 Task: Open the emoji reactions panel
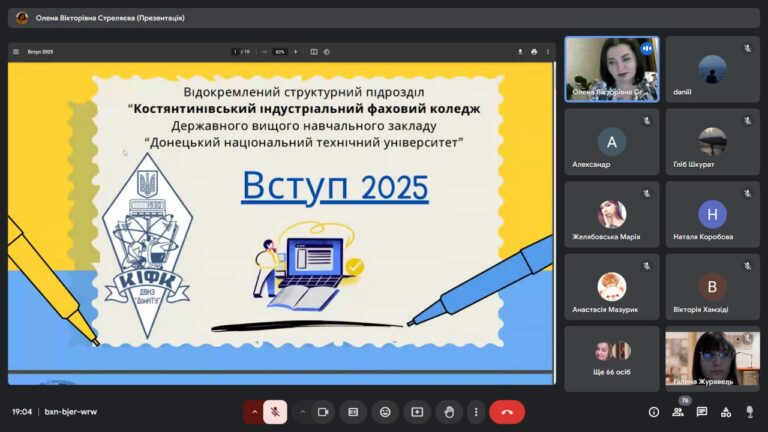[x=385, y=412]
